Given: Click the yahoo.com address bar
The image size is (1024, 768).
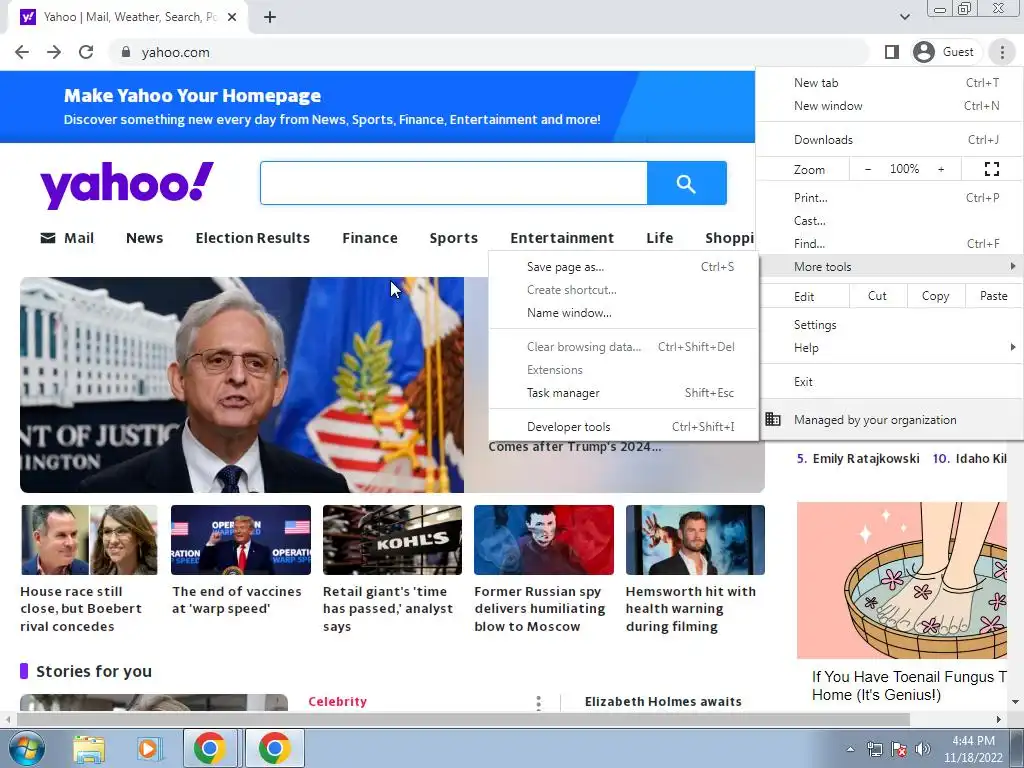Looking at the screenshot, I should [490, 52].
